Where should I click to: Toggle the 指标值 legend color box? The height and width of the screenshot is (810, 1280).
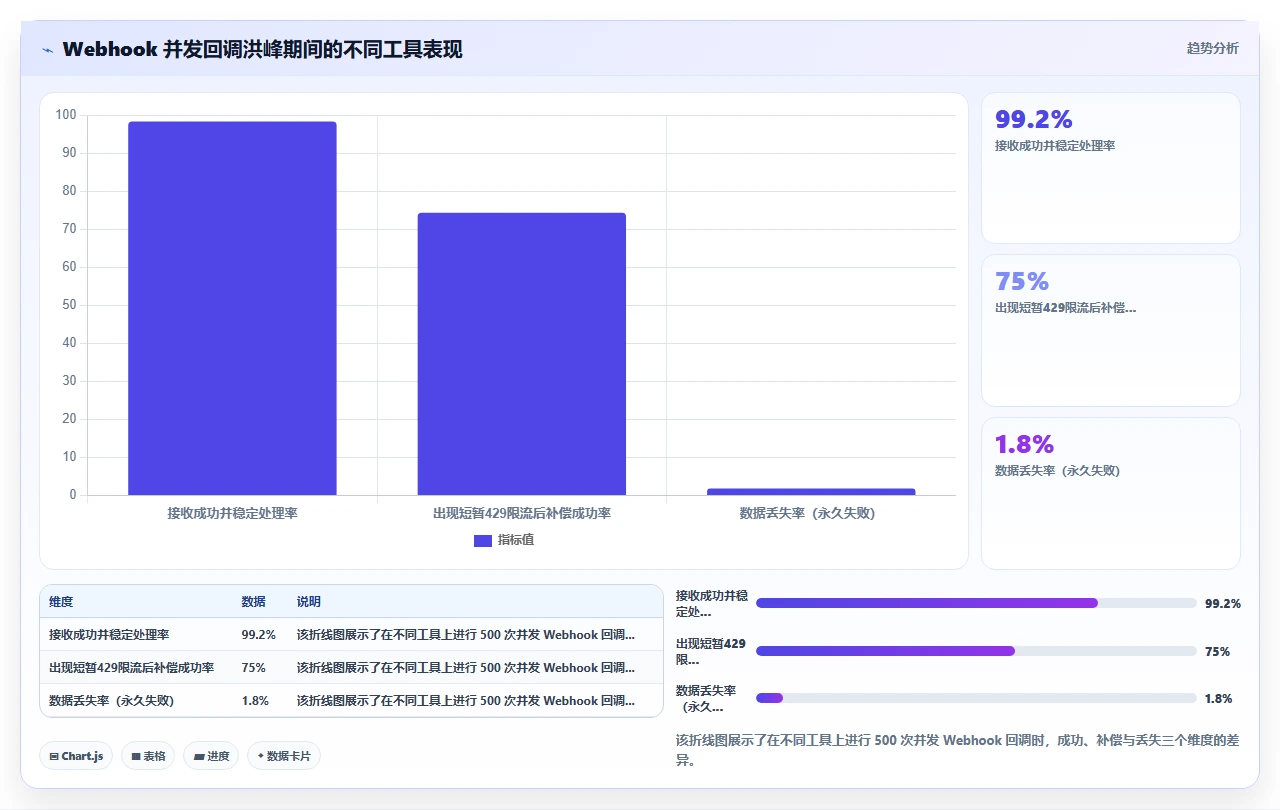(x=483, y=541)
